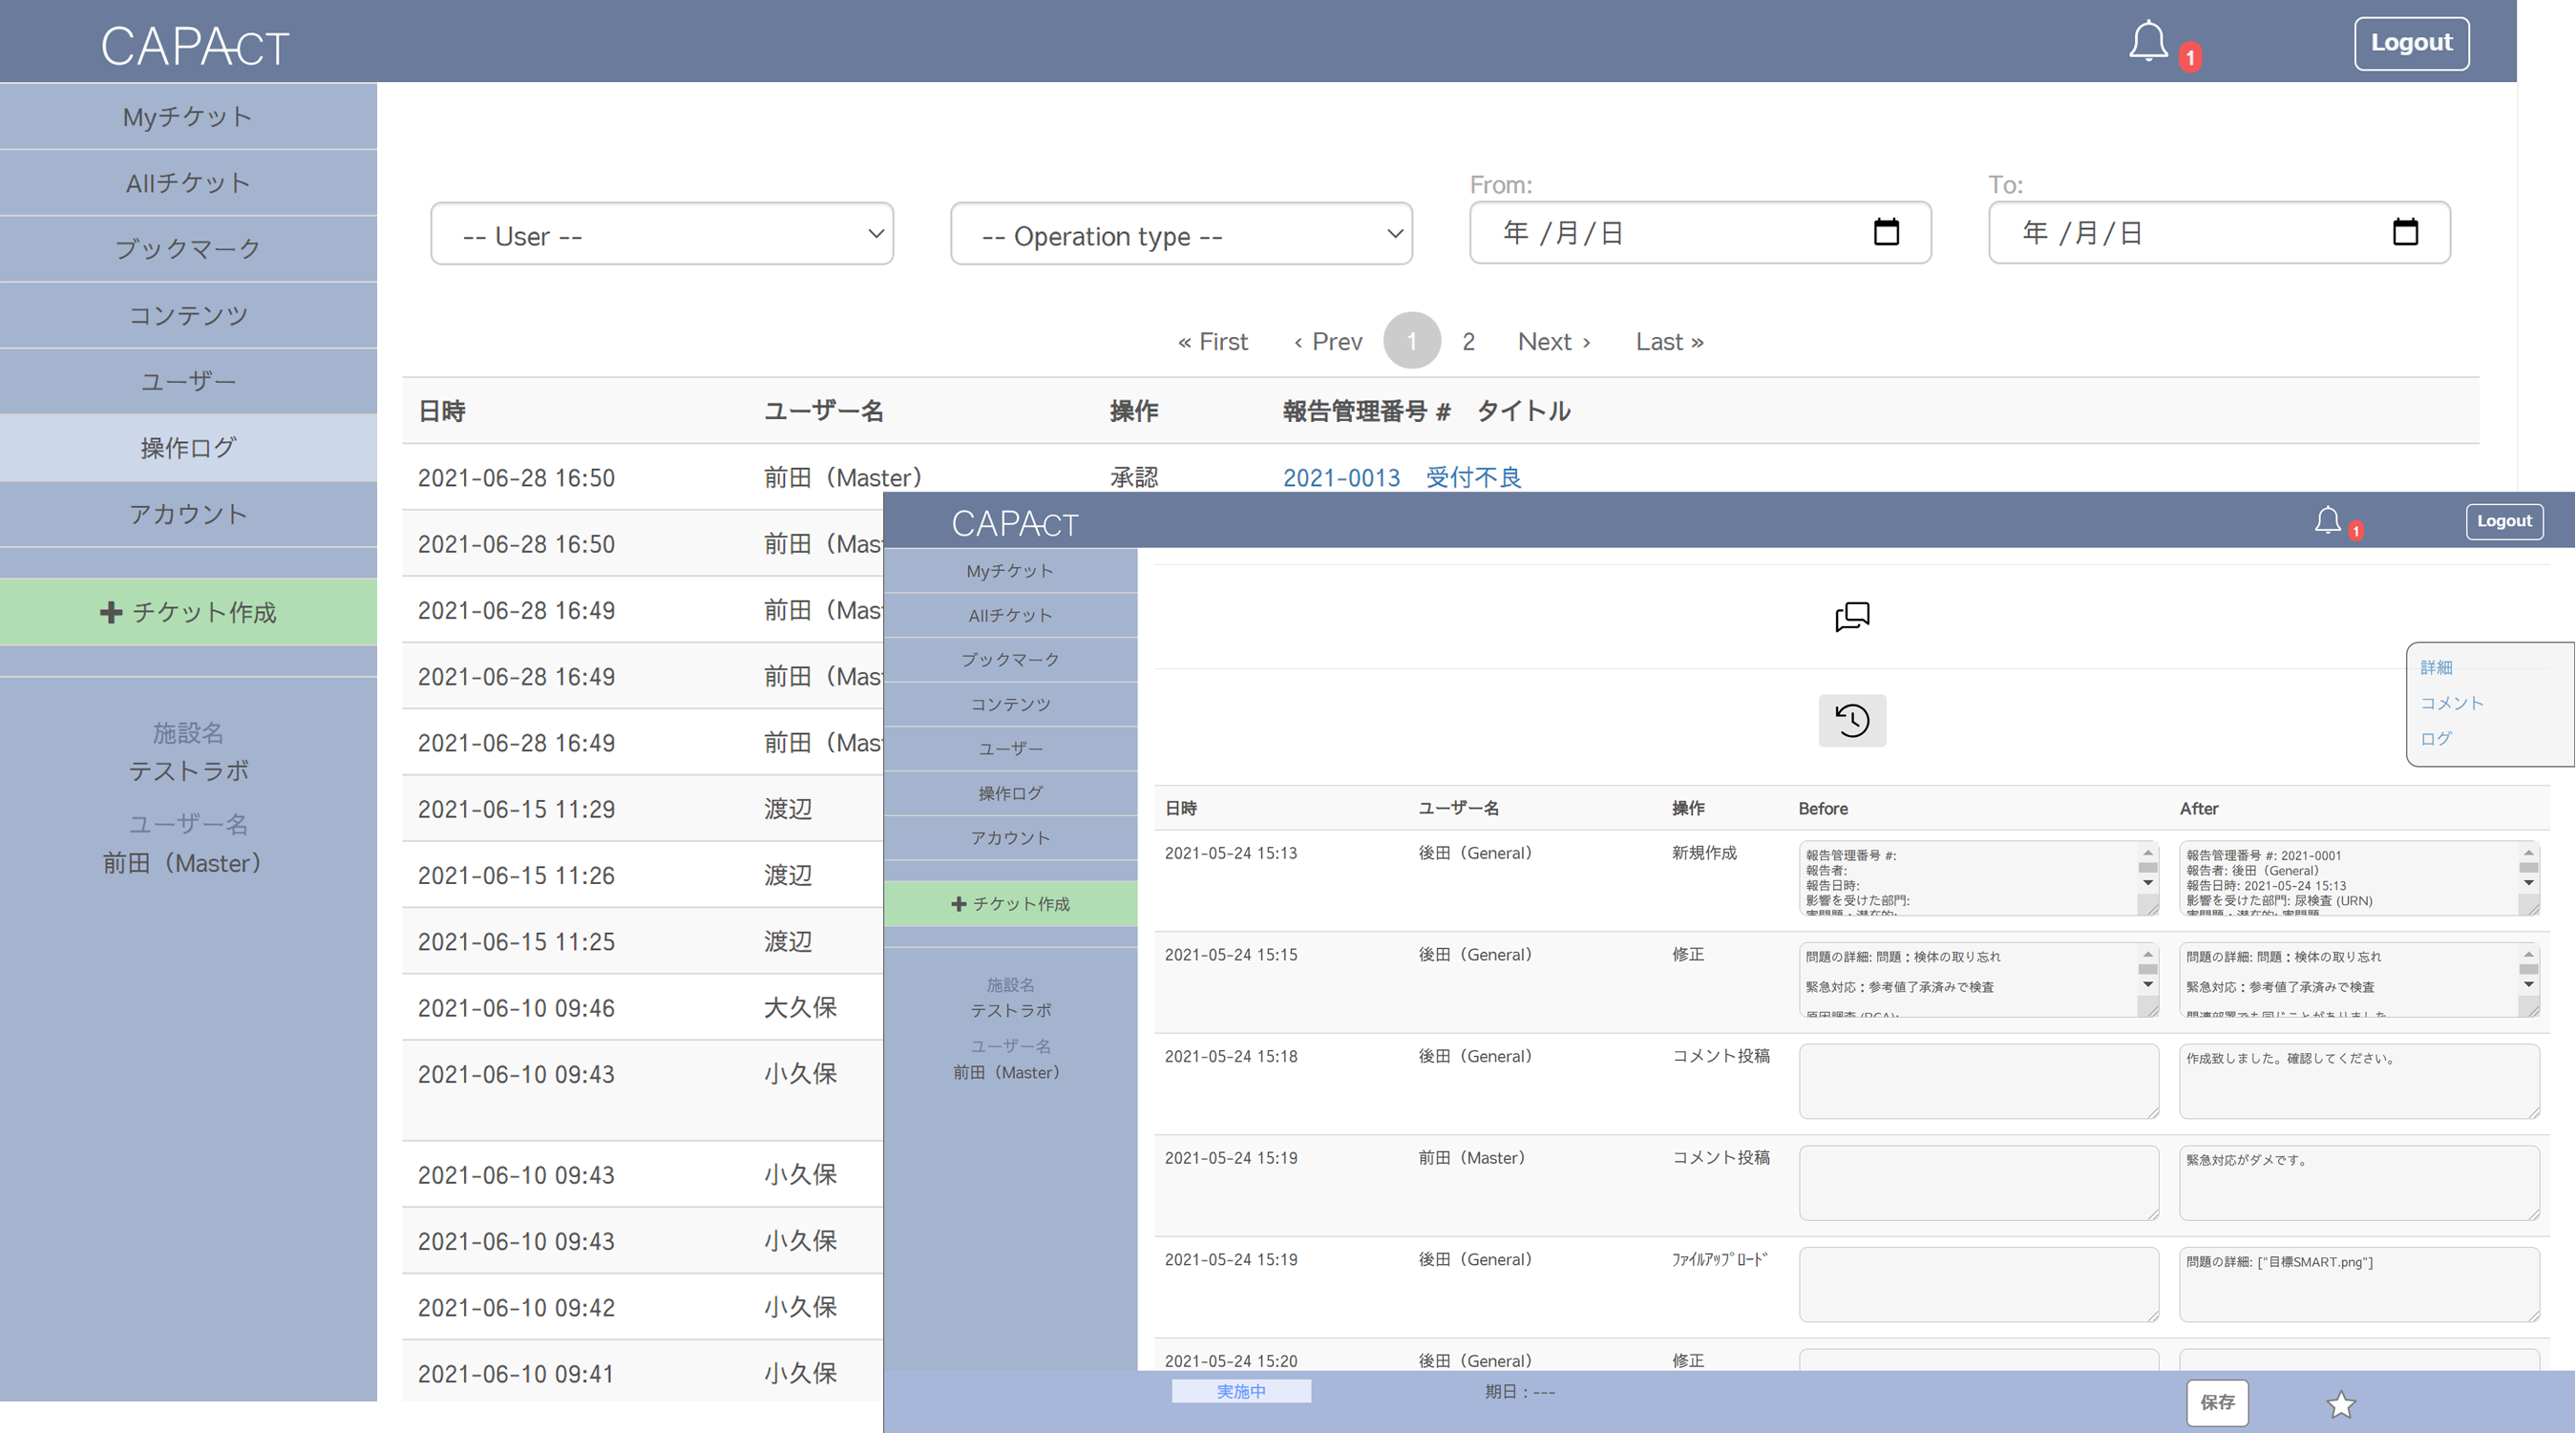The height and width of the screenshot is (1433, 2576).
Task: Click the 保存 save button
Action: coord(2216,1402)
